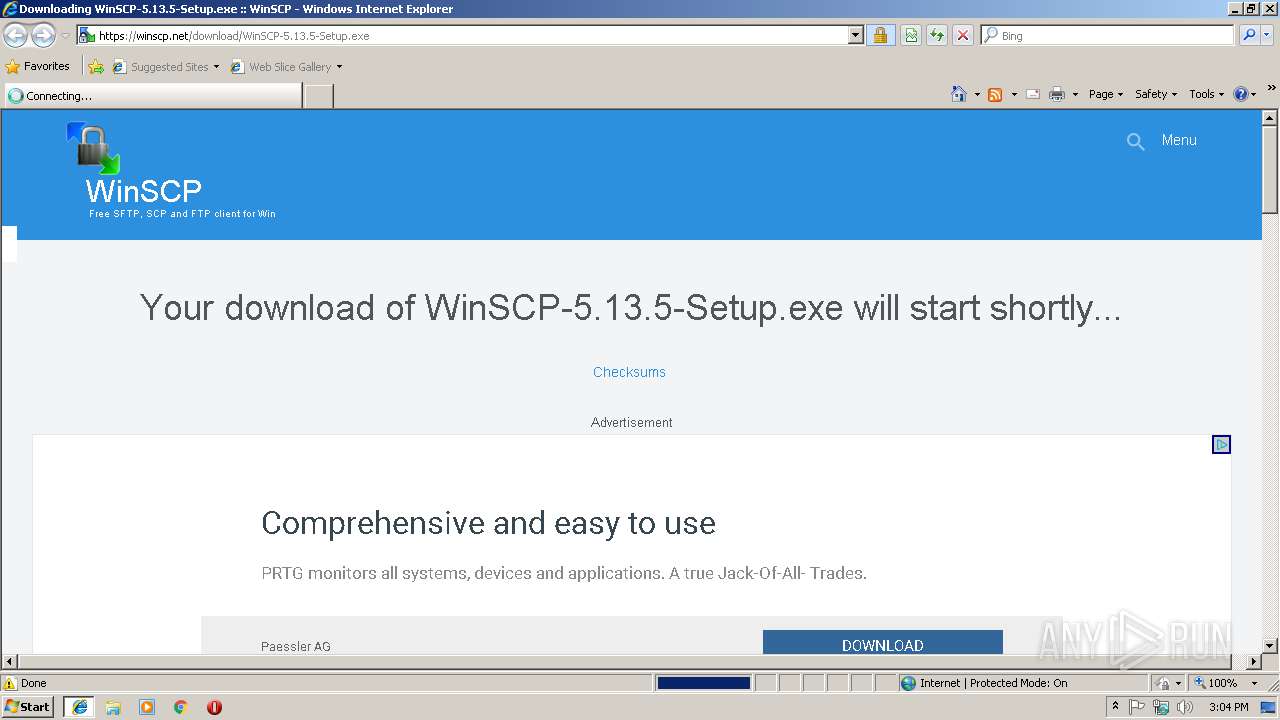This screenshot has width=1280, height=720.
Task: Stop loading with the red X icon
Action: click(x=962, y=36)
